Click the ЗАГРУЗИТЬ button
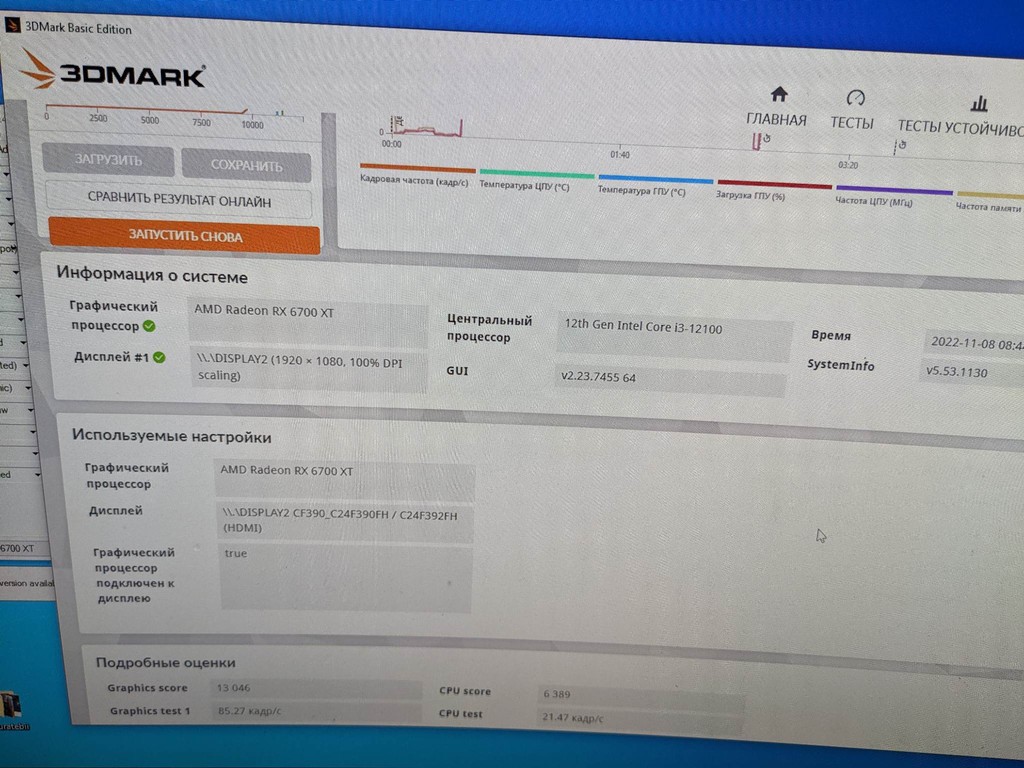 pos(108,160)
